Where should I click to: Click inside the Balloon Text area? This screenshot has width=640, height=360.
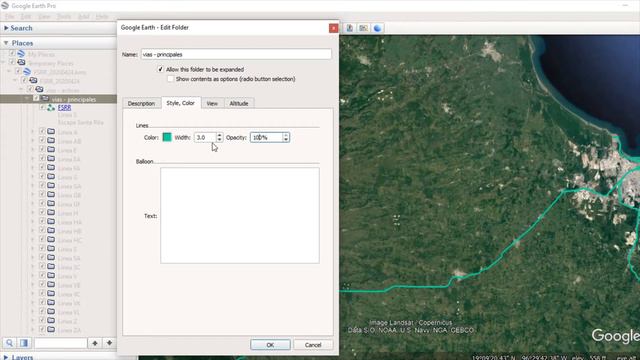[240, 216]
